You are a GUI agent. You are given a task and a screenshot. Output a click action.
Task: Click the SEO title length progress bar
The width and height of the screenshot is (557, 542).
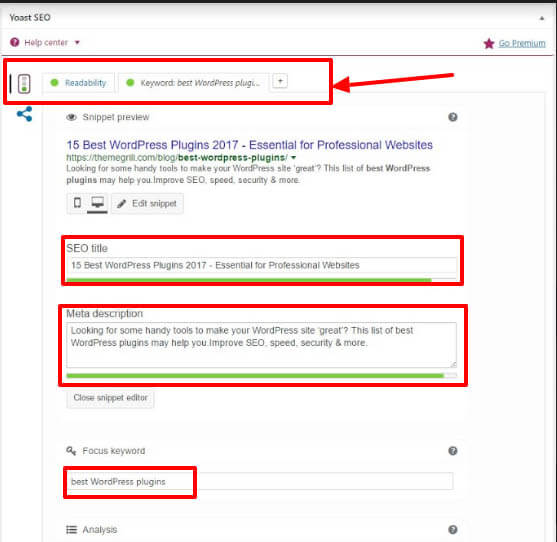(x=261, y=280)
